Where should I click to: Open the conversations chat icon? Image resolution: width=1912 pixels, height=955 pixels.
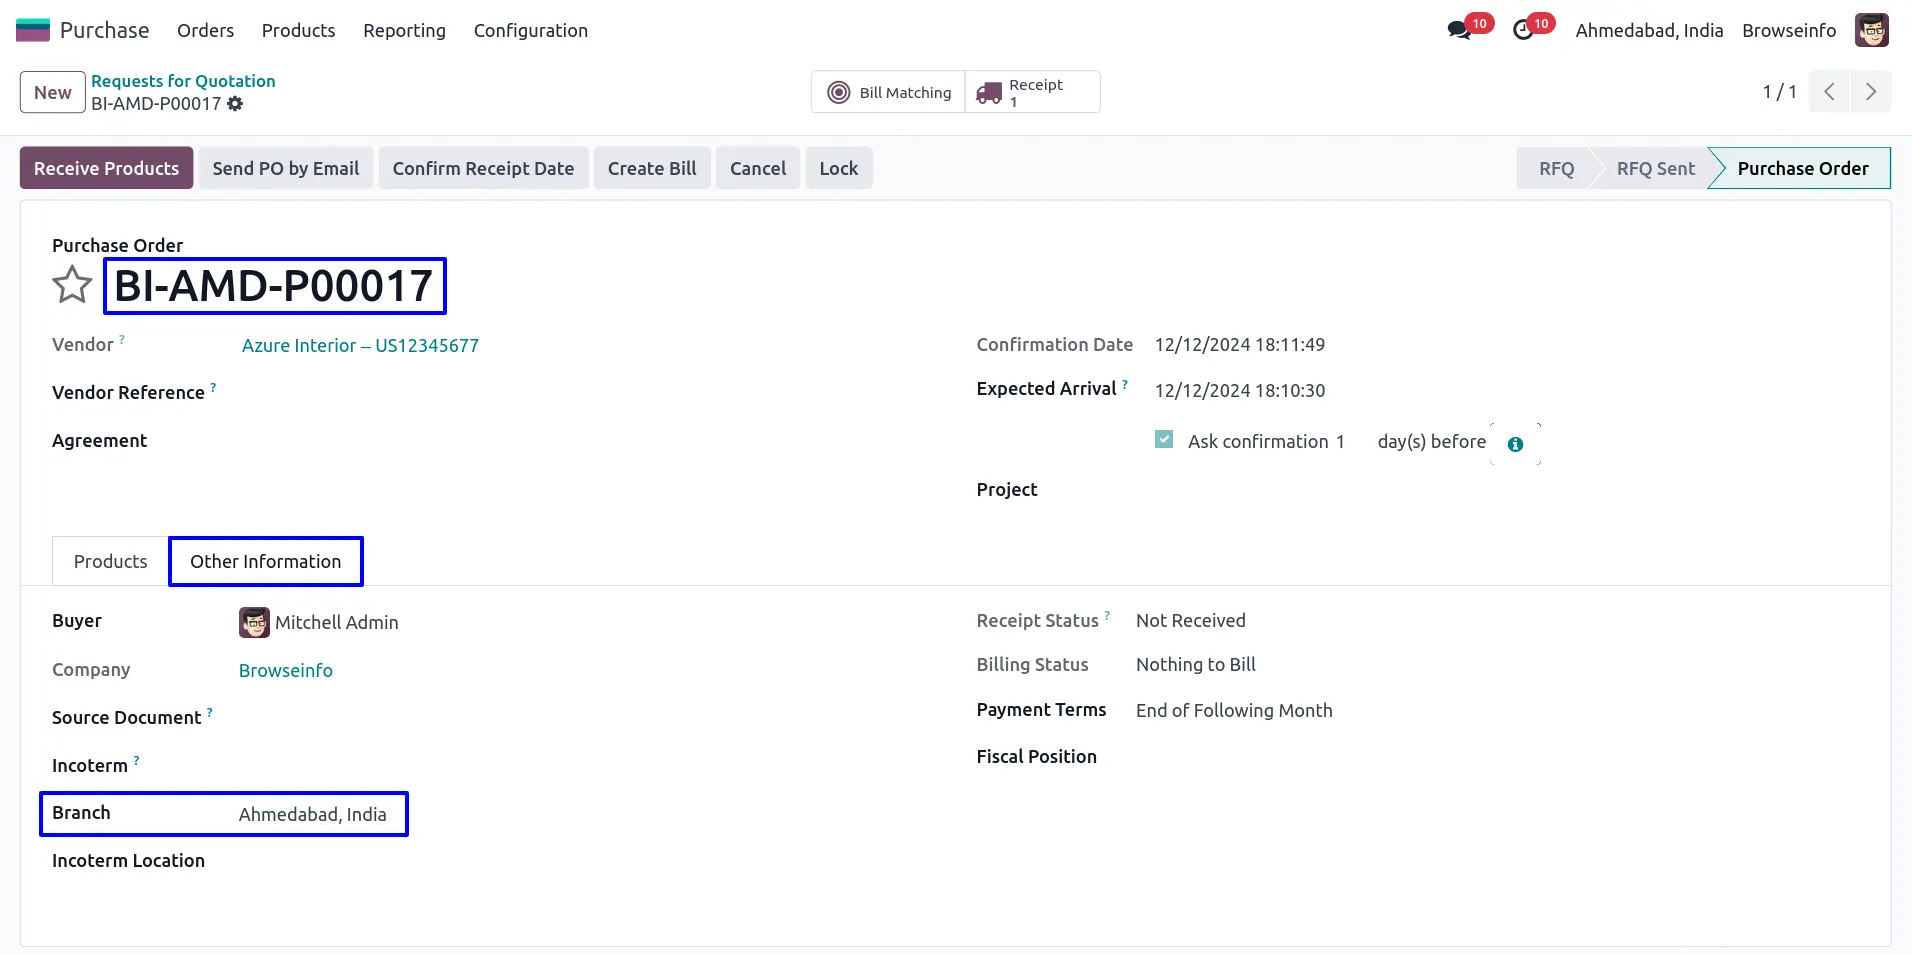point(1459,30)
